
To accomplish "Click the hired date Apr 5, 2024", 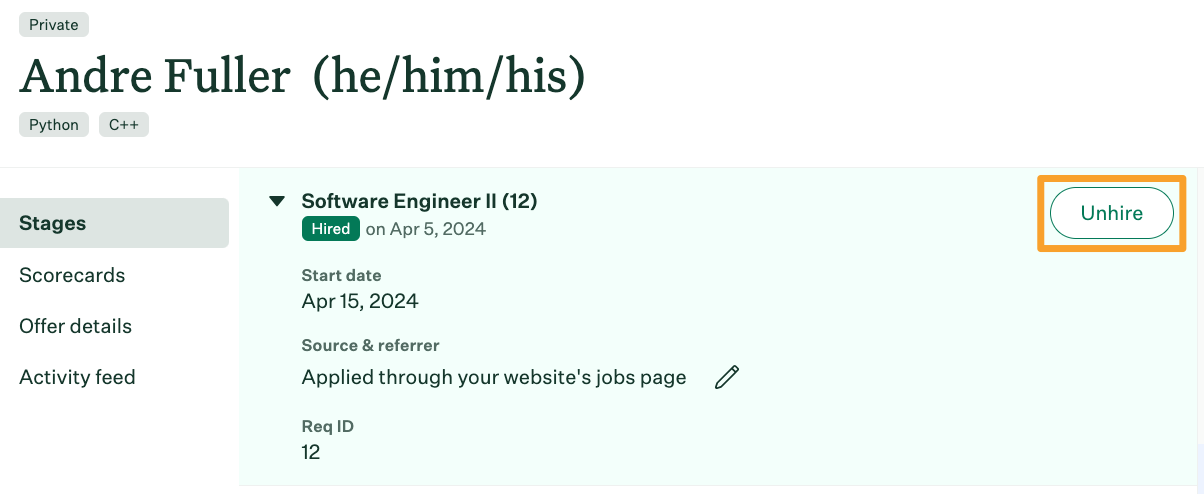I will [x=426, y=229].
